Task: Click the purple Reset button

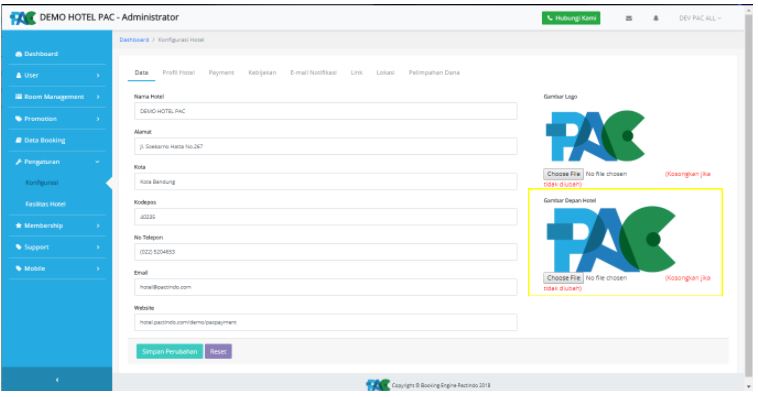Action: click(x=218, y=352)
